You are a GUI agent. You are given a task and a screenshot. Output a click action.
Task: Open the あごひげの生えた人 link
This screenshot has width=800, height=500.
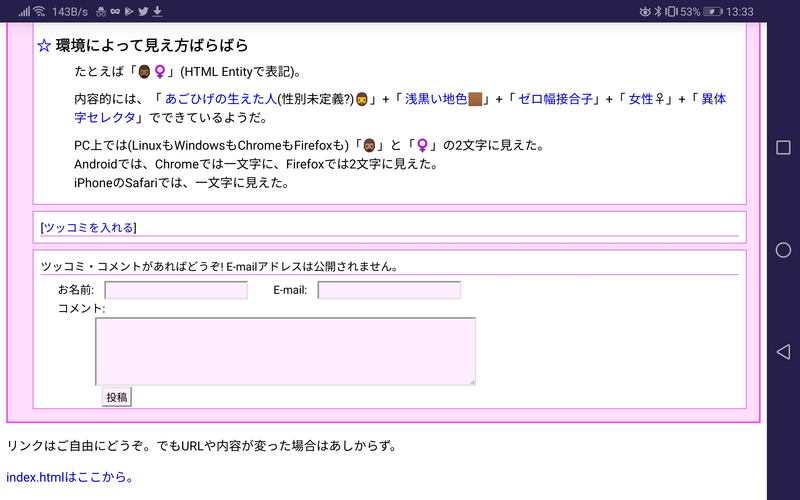pyautogui.click(x=221, y=99)
